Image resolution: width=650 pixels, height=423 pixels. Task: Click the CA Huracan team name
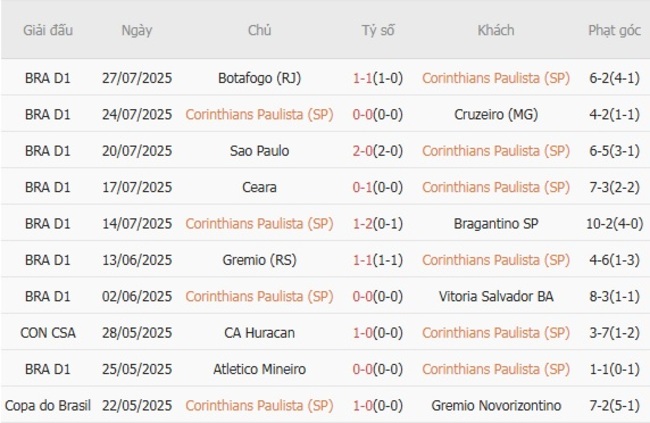(259, 333)
